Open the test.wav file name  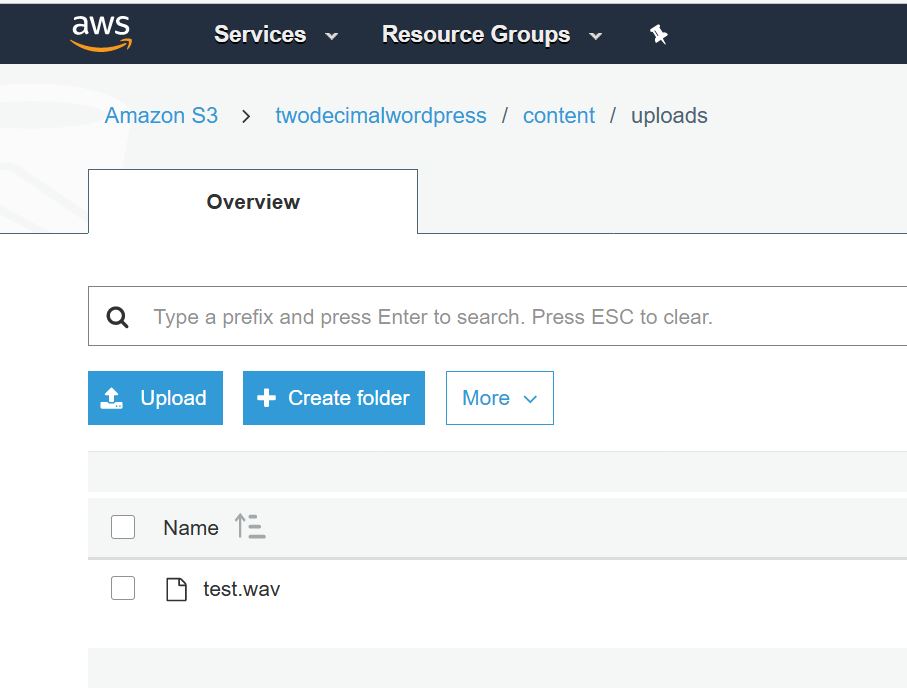242,589
